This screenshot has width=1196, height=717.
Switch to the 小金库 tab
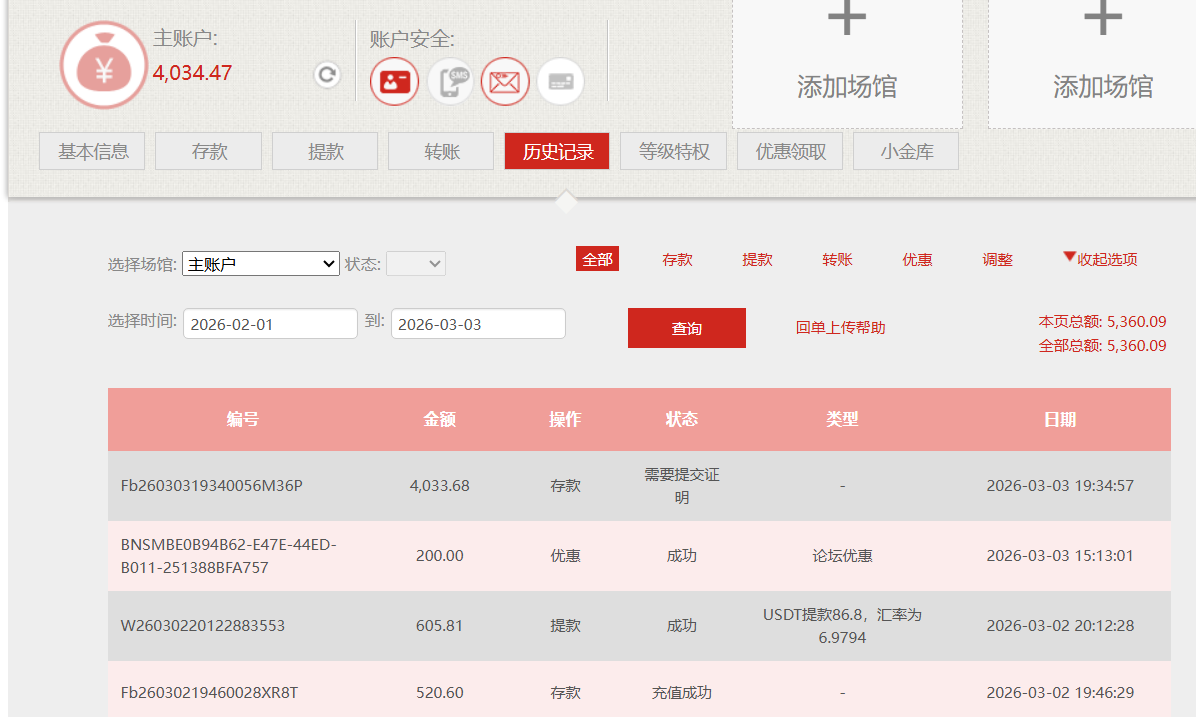905,151
